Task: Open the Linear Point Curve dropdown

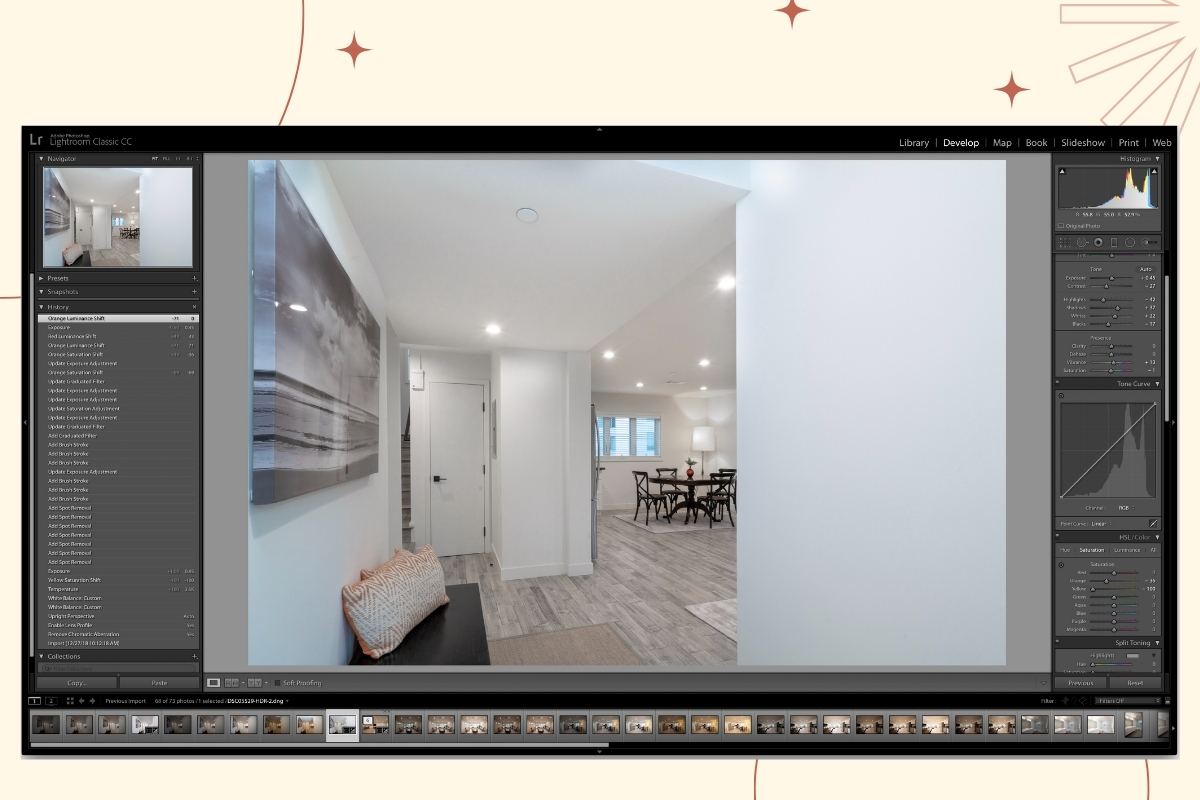Action: pyautogui.click(x=1098, y=524)
